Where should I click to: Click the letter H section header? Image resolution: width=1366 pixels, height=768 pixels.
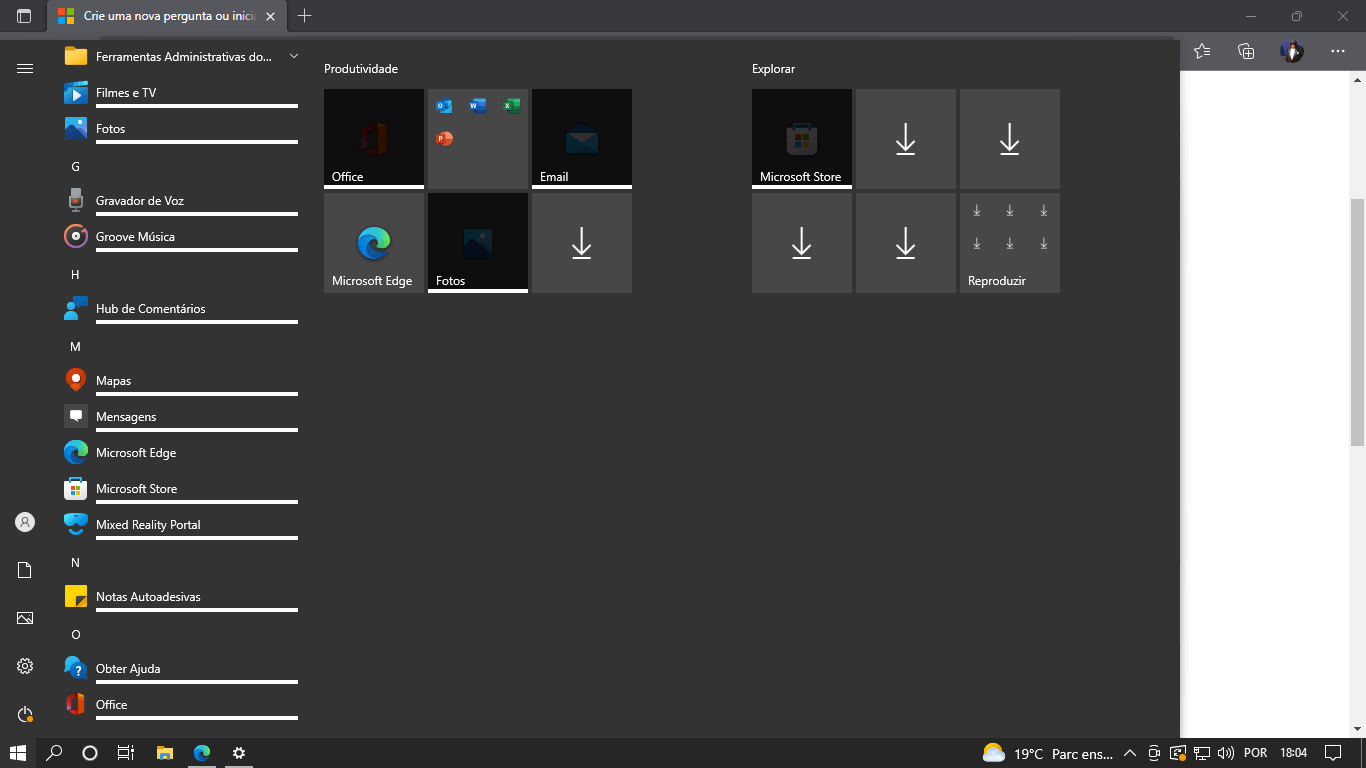75,275
